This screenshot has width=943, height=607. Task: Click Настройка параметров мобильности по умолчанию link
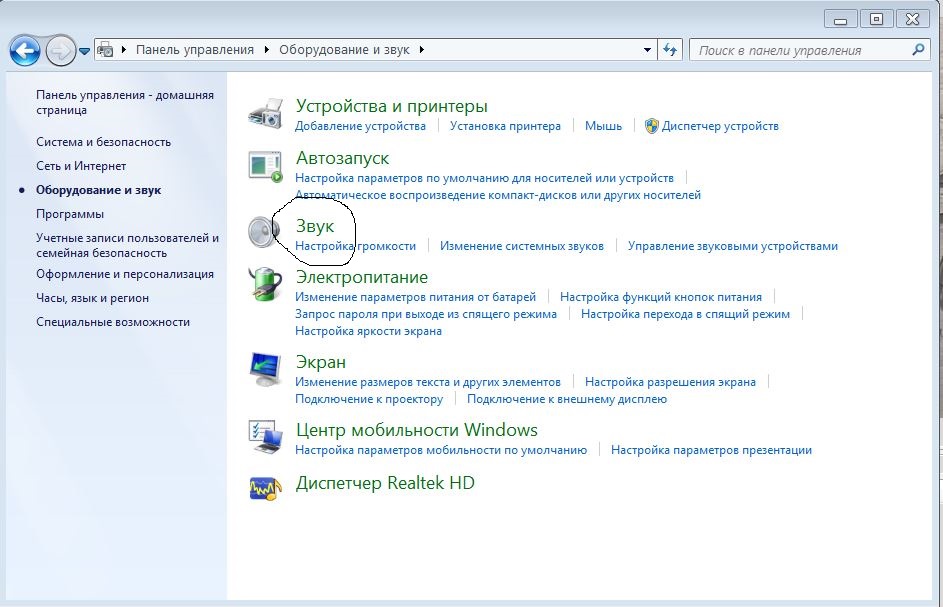point(441,450)
